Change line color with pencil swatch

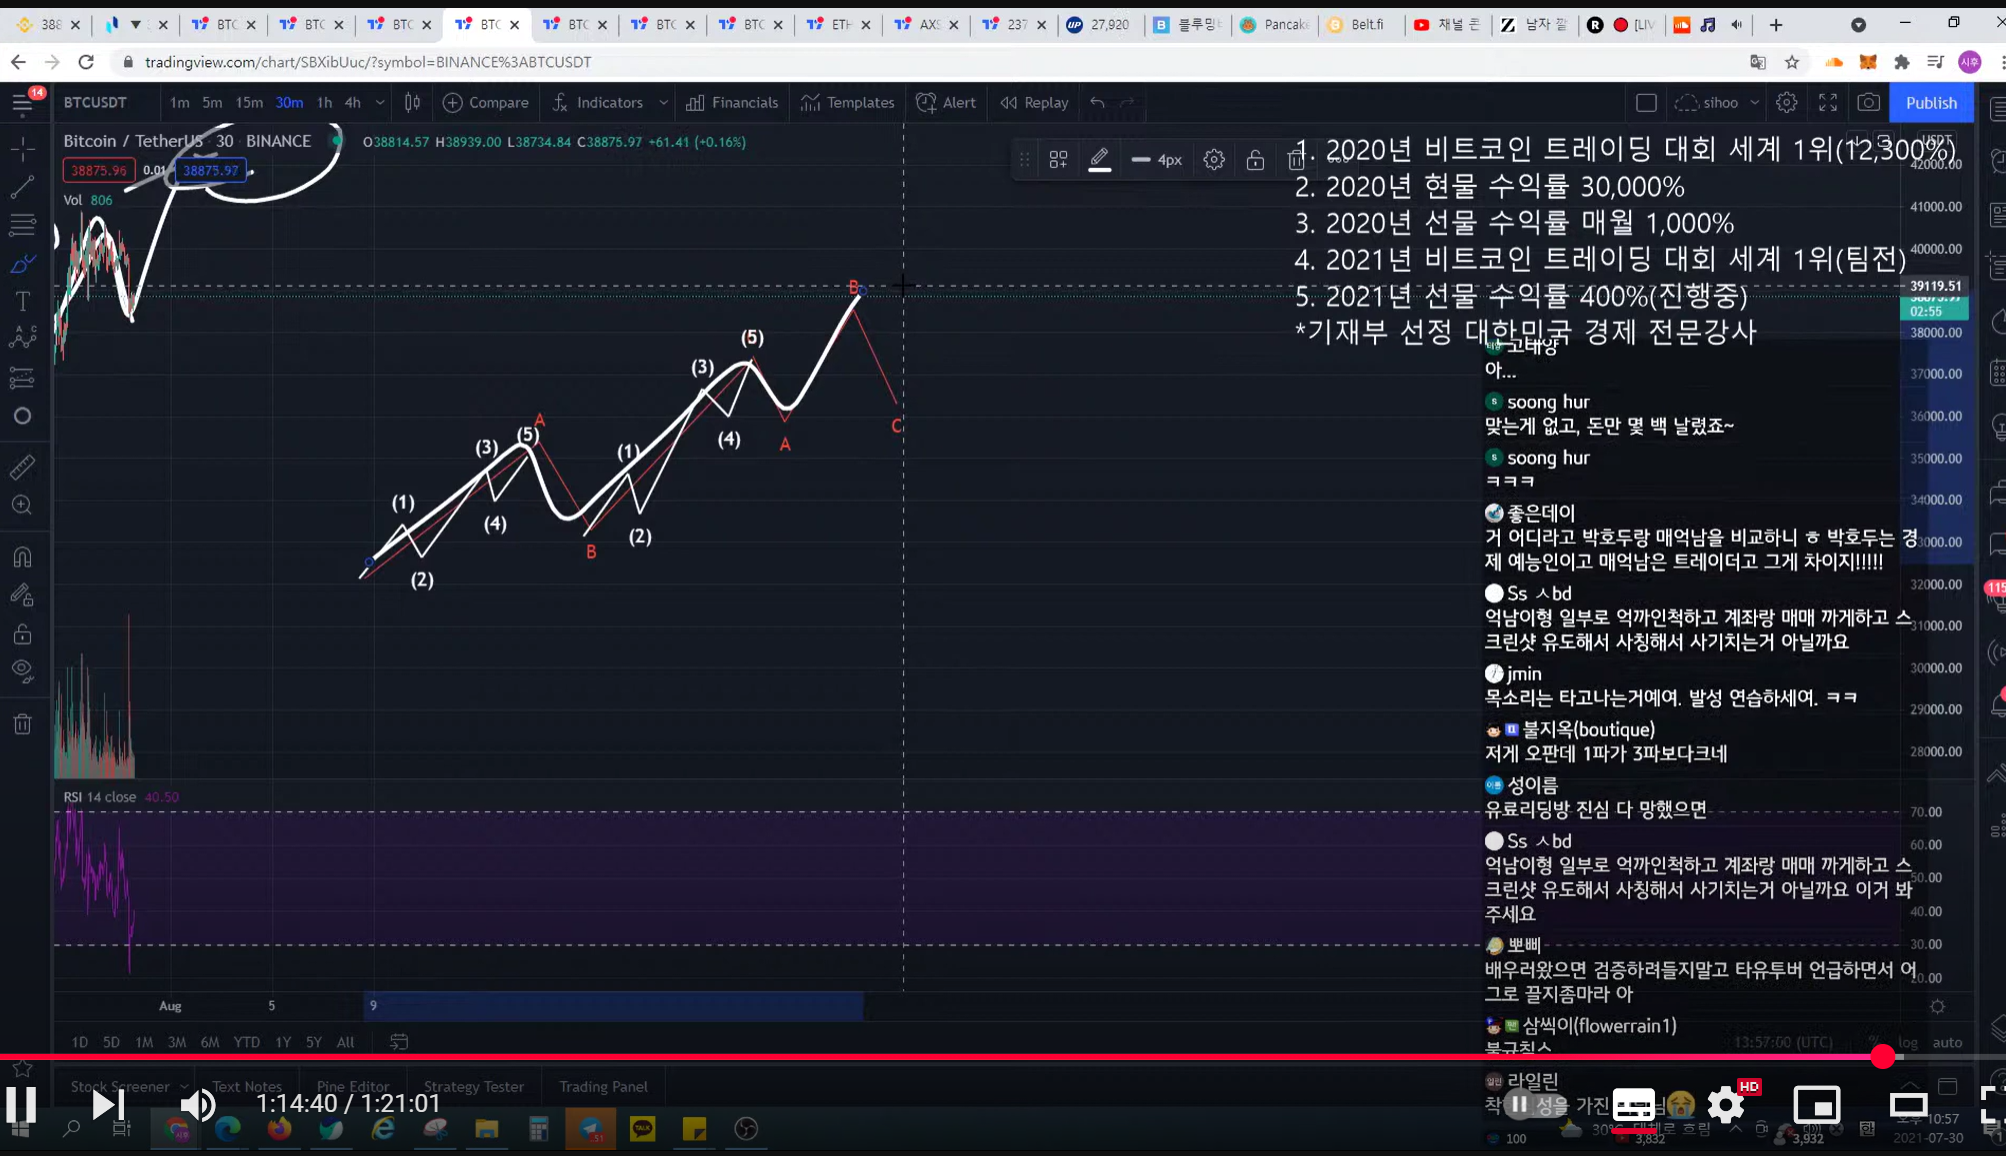tap(1099, 159)
